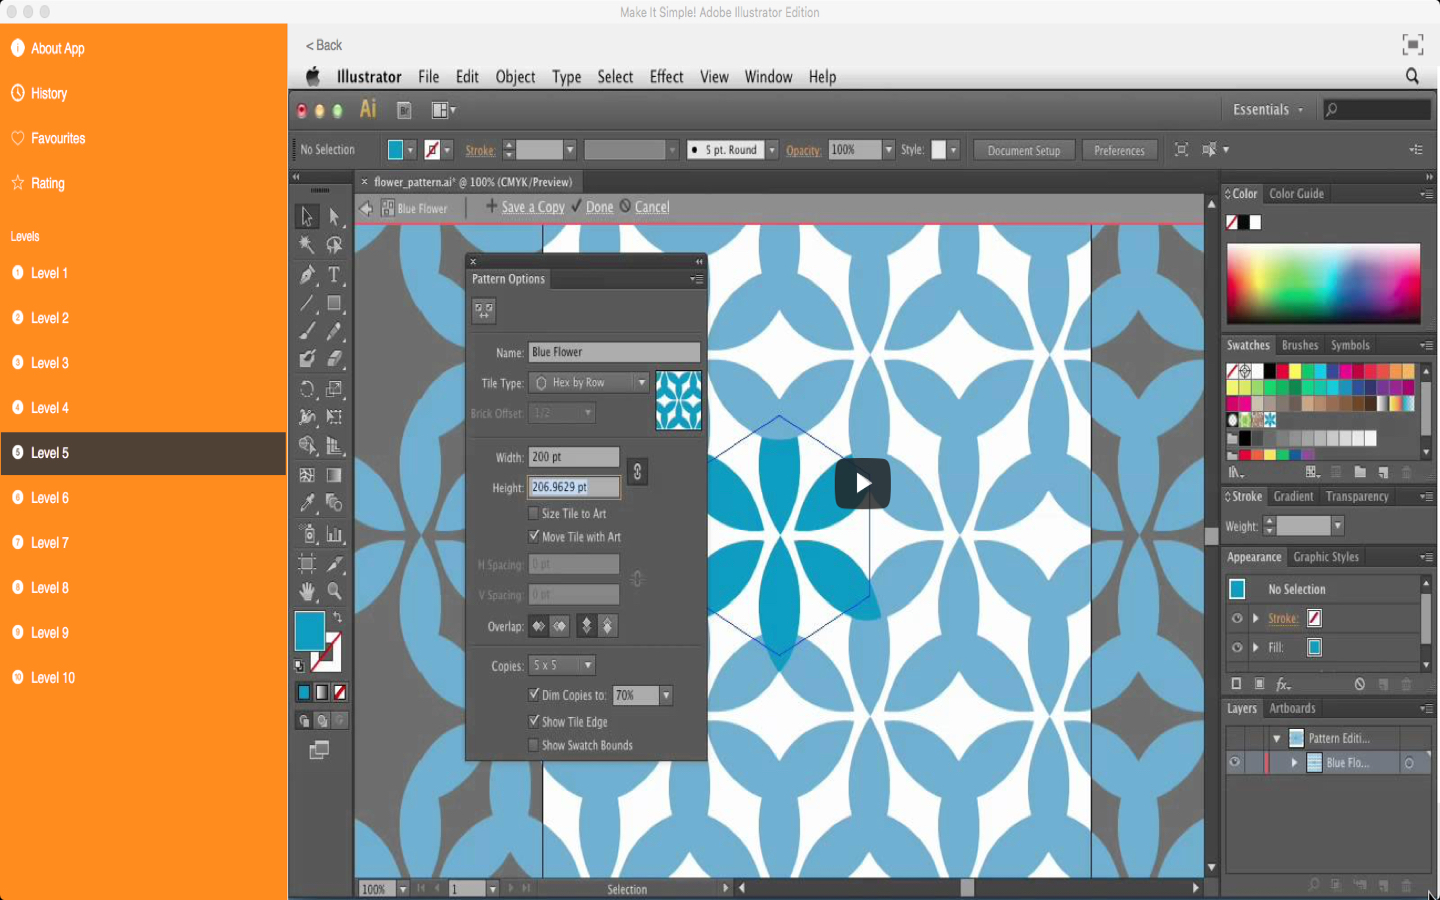Image resolution: width=1440 pixels, height=900 pixels.
Task: Click the Document Setup button
Action: 1023,150
